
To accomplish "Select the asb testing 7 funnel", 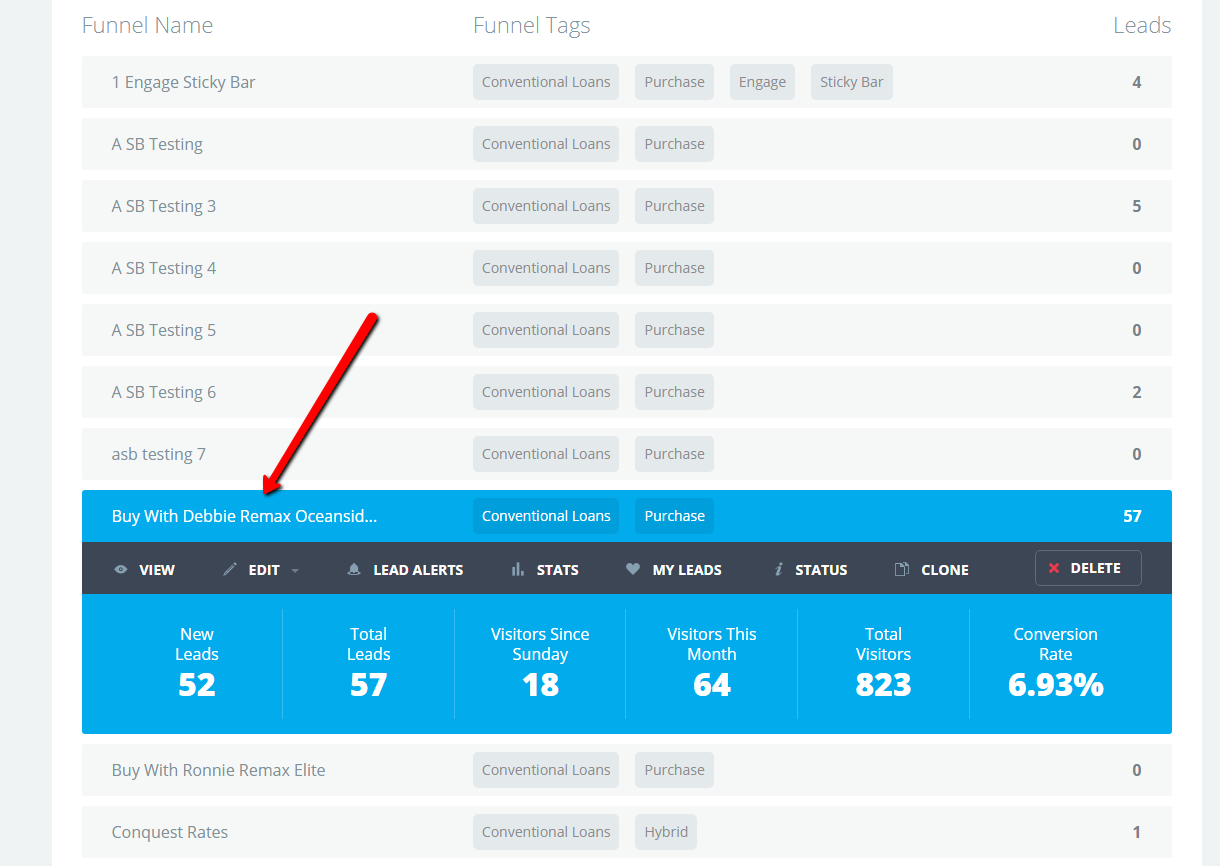I will [627, 454].
